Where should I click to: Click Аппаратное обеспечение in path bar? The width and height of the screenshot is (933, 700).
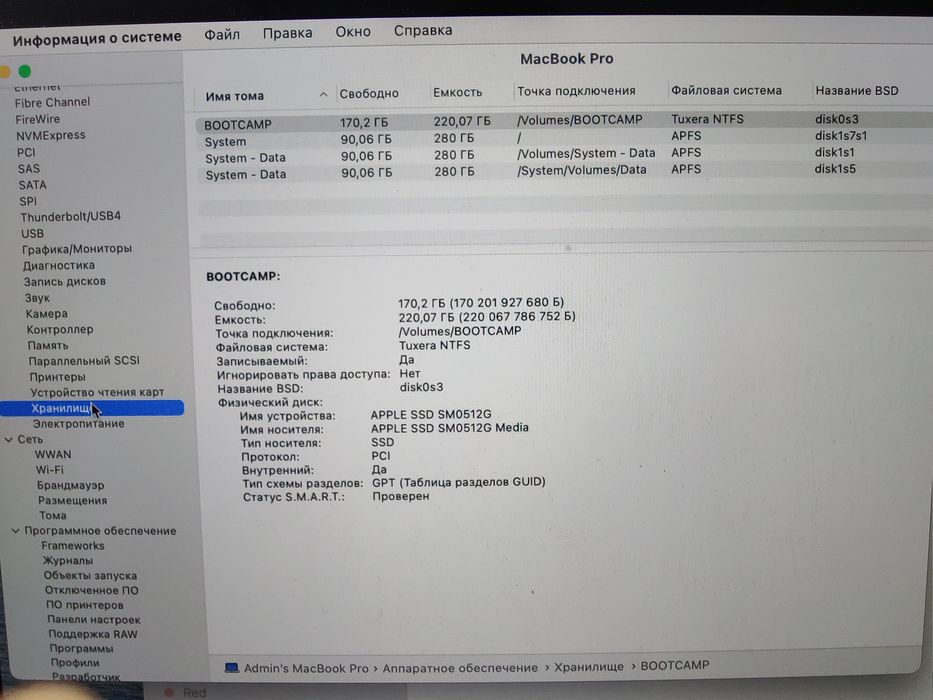pyautogui.click(x=460, y=668)
